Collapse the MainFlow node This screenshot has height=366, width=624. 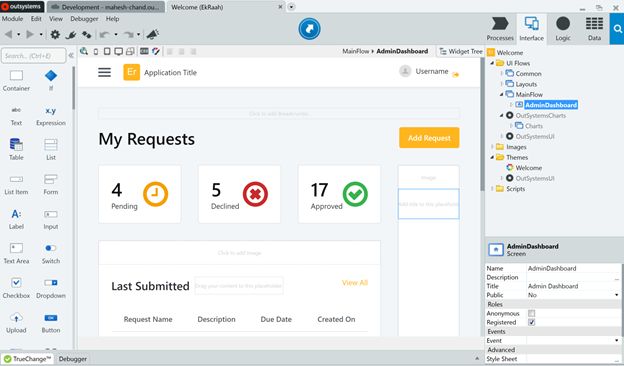[501, 95]
